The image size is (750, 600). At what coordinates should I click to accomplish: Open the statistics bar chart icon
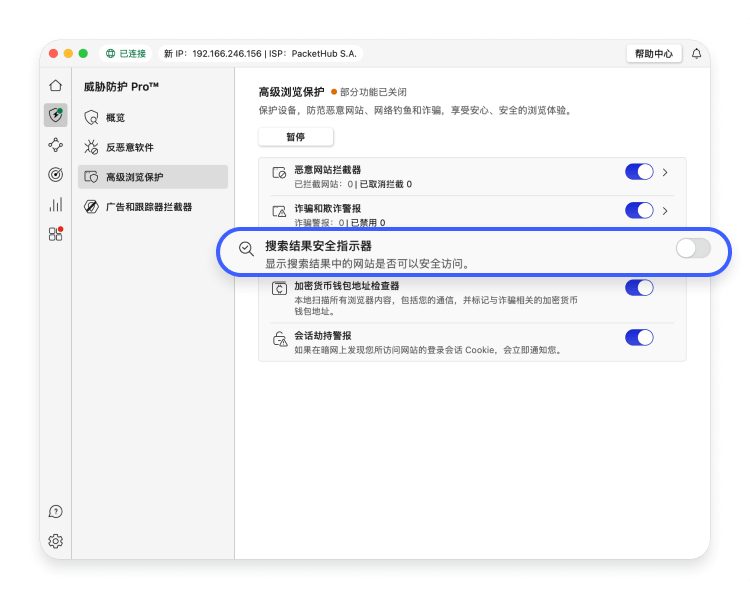click(55, 205)
